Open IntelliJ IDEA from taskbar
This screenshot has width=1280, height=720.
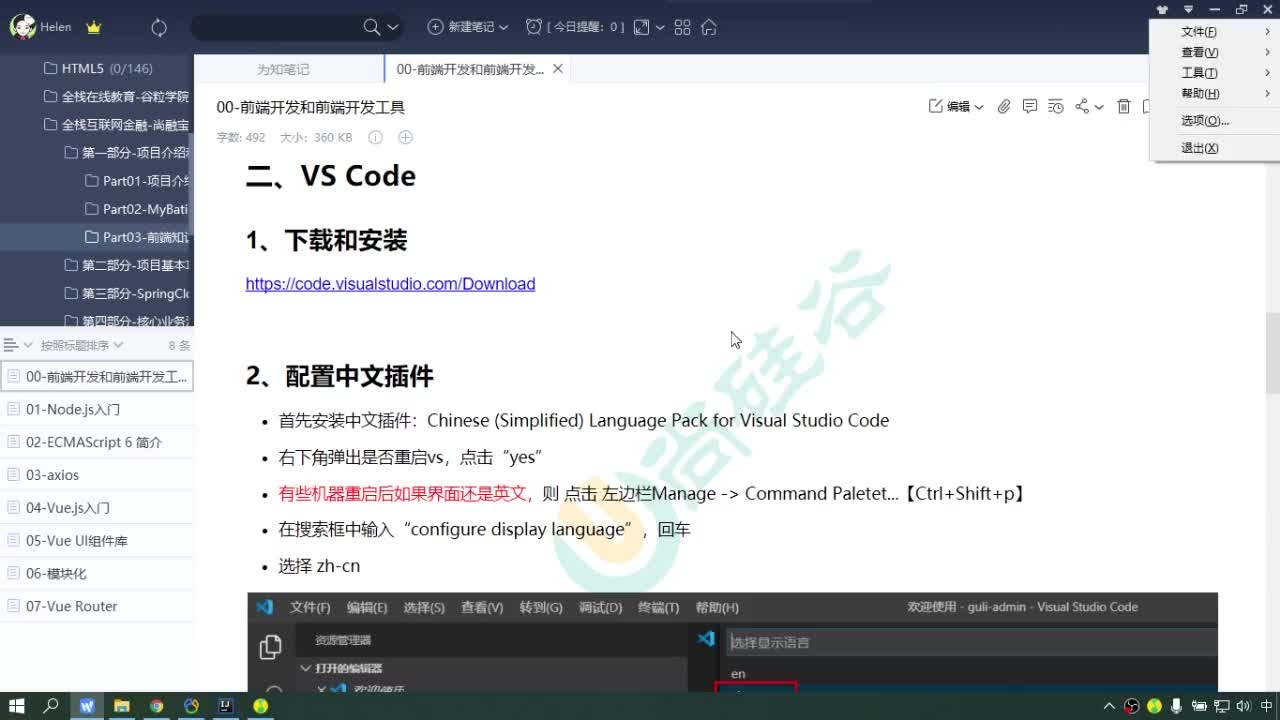click(x=226, y=706)
